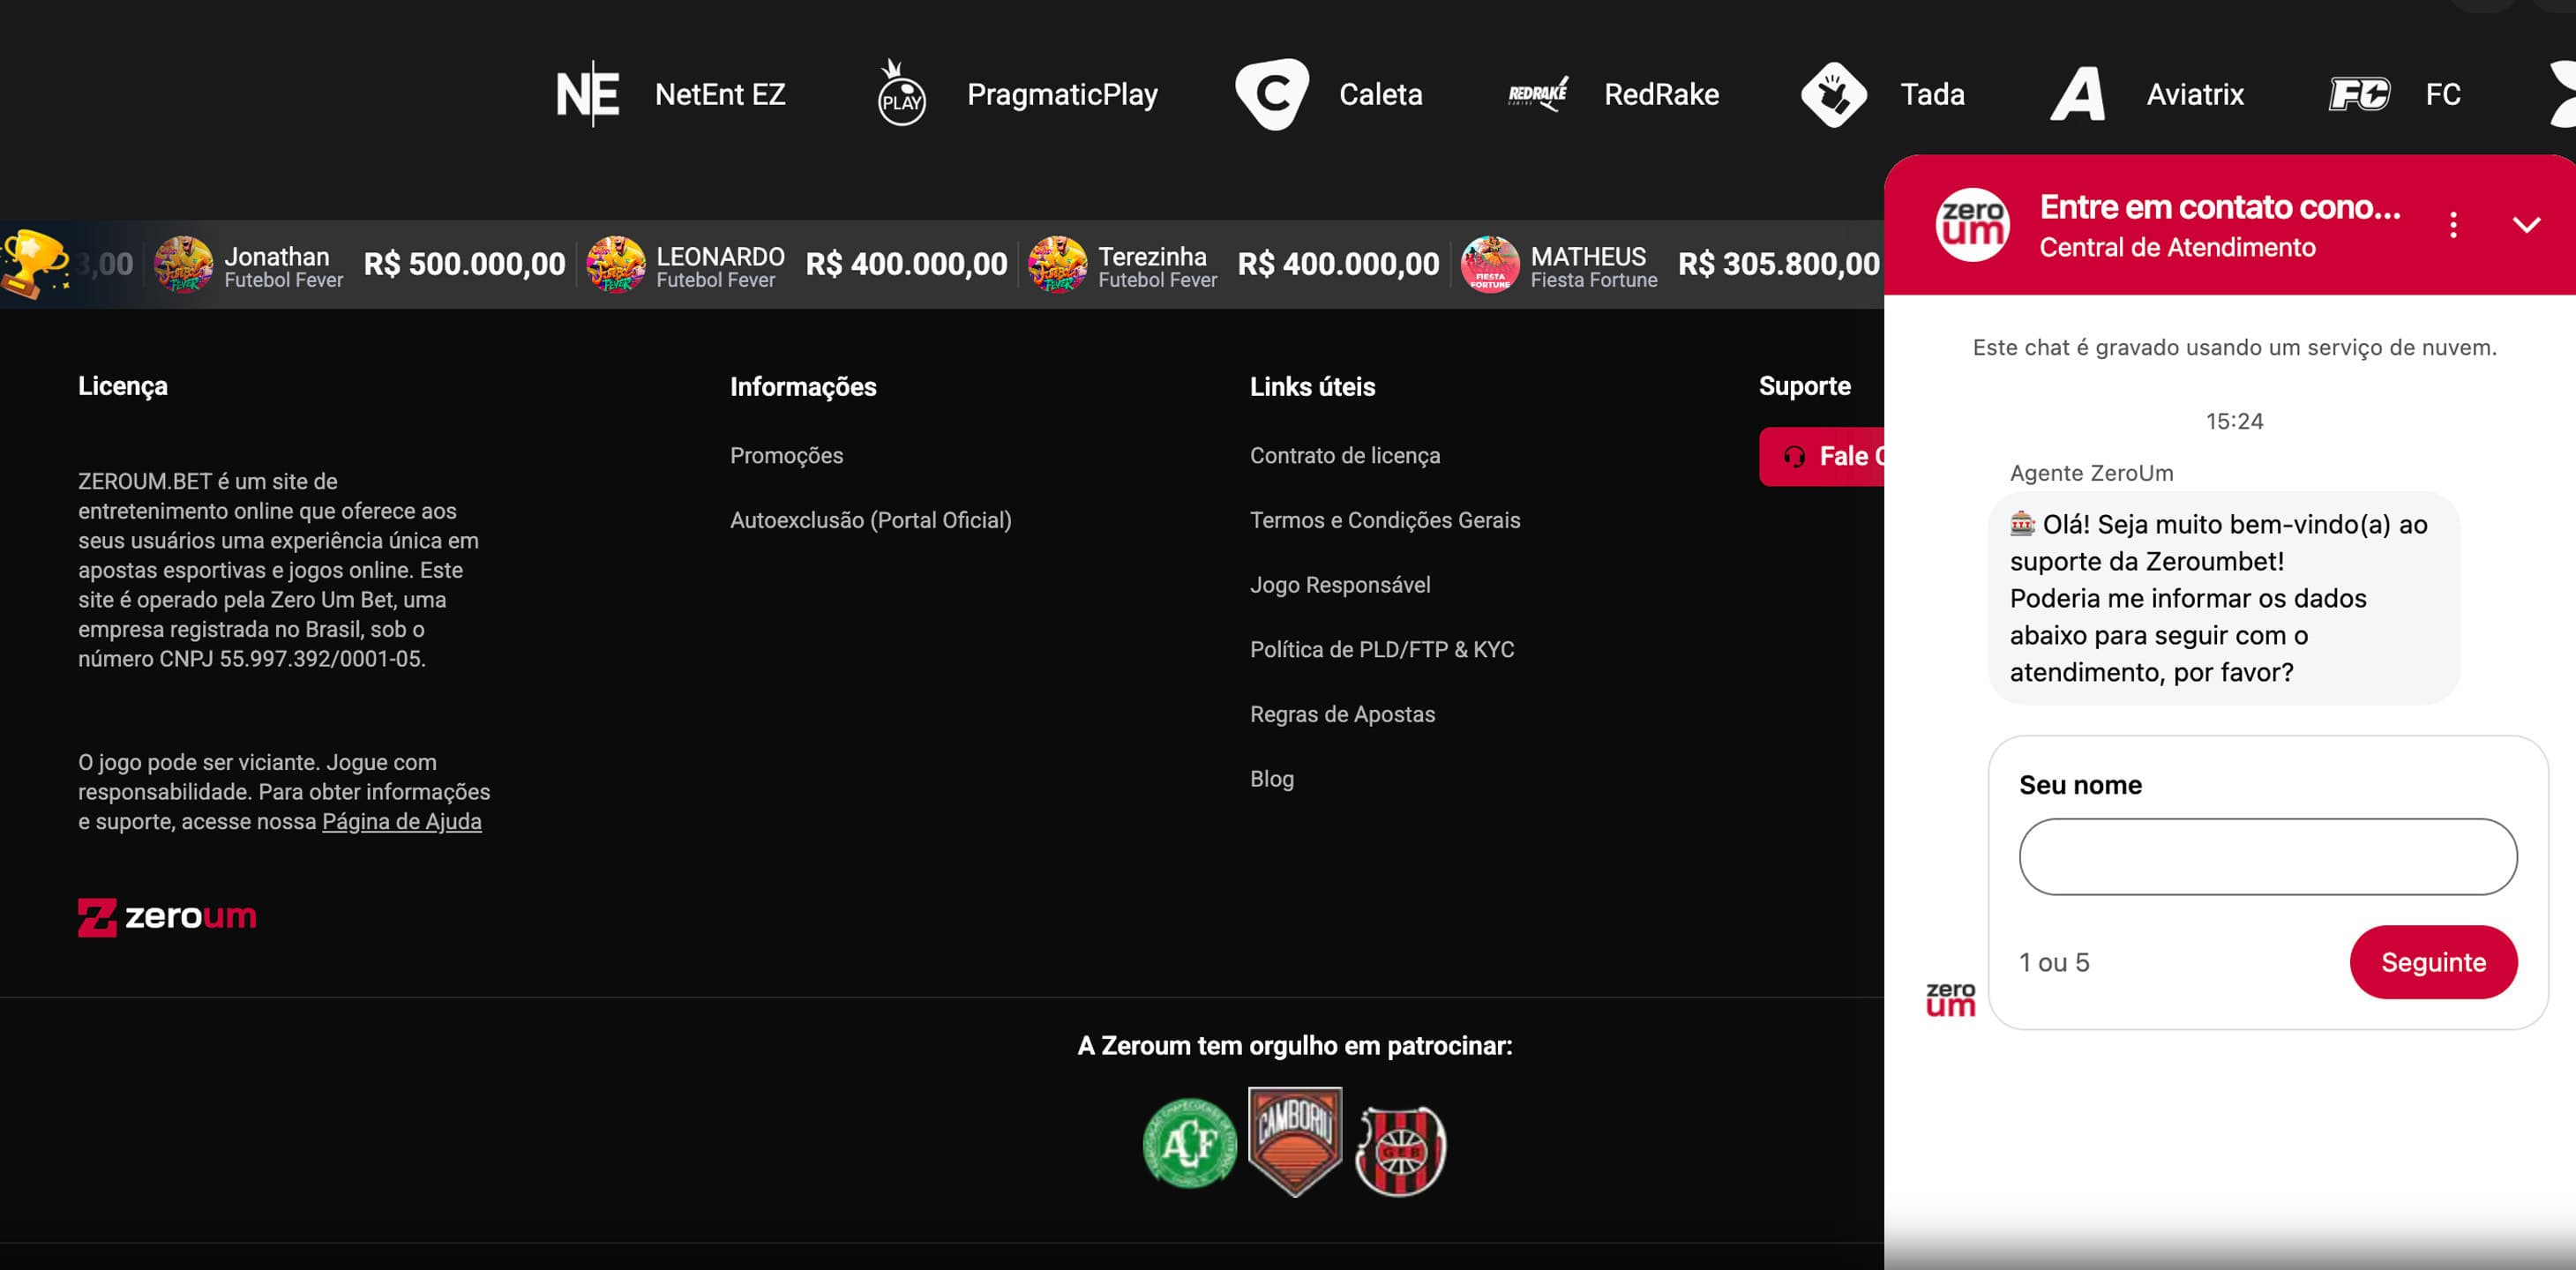Click the 15:24 chat timestamp

pos(2234,422)
